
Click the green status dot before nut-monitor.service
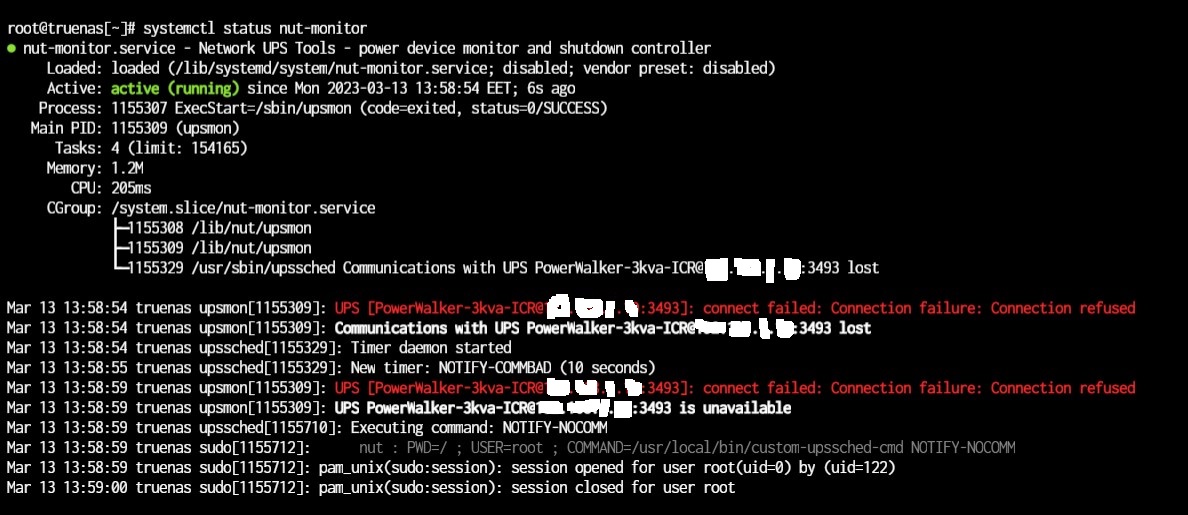point(11,48)
